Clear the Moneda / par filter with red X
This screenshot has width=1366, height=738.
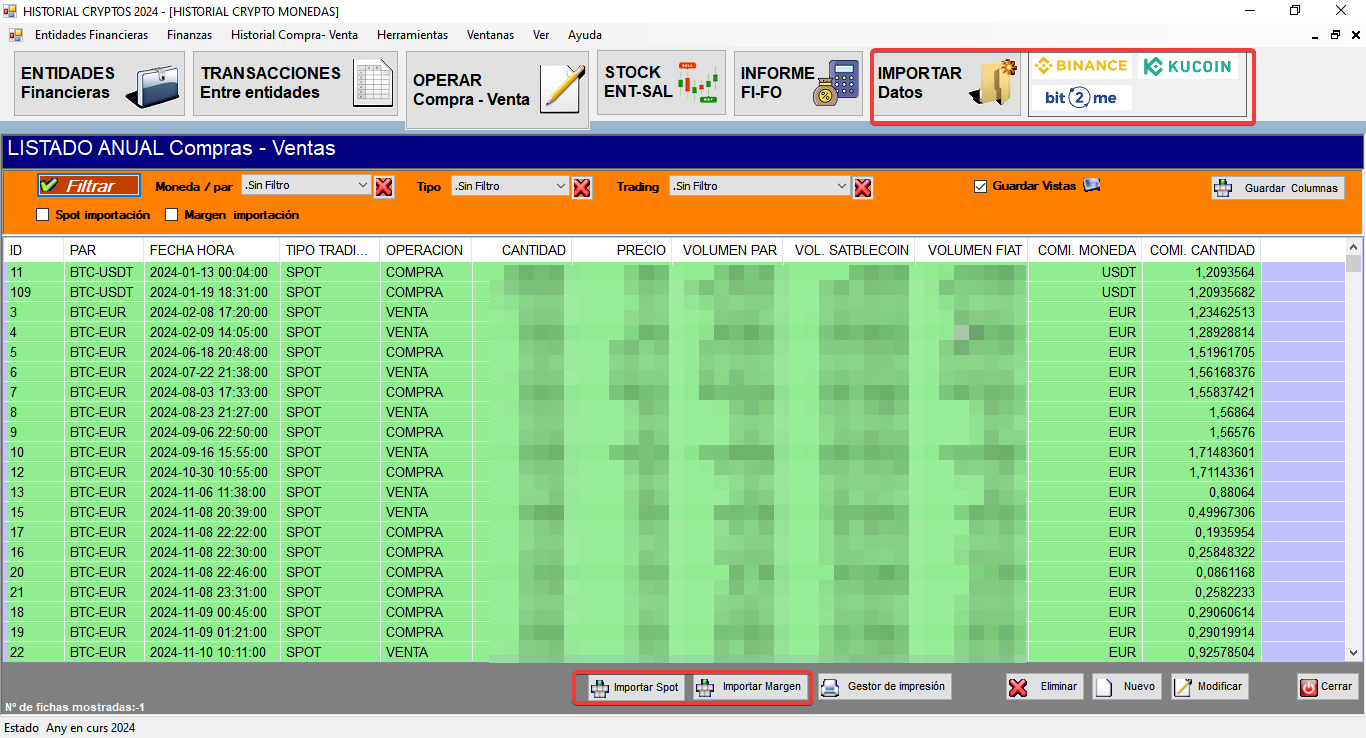click(384, 187)
